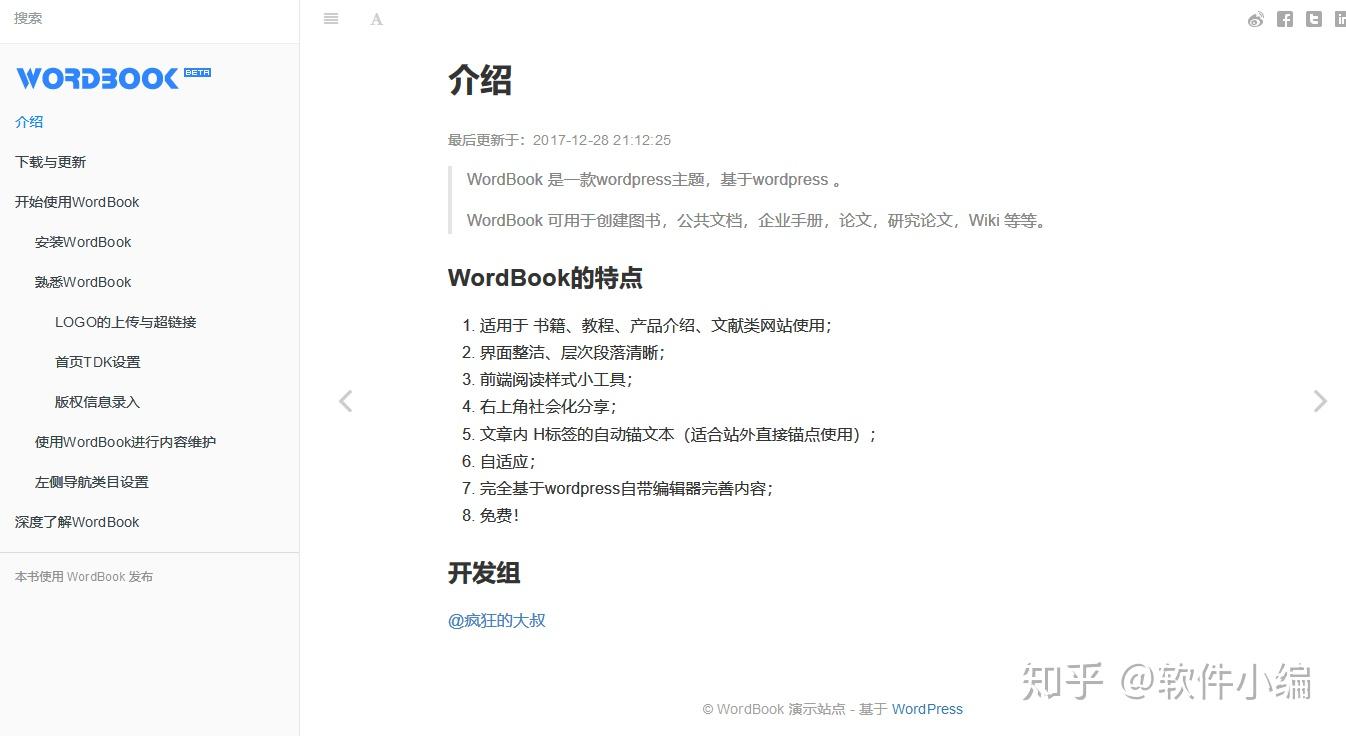The image size is (1346, 736).
Task: Toggle the sidebar with the hamburger icon
Action: point(331,19)
